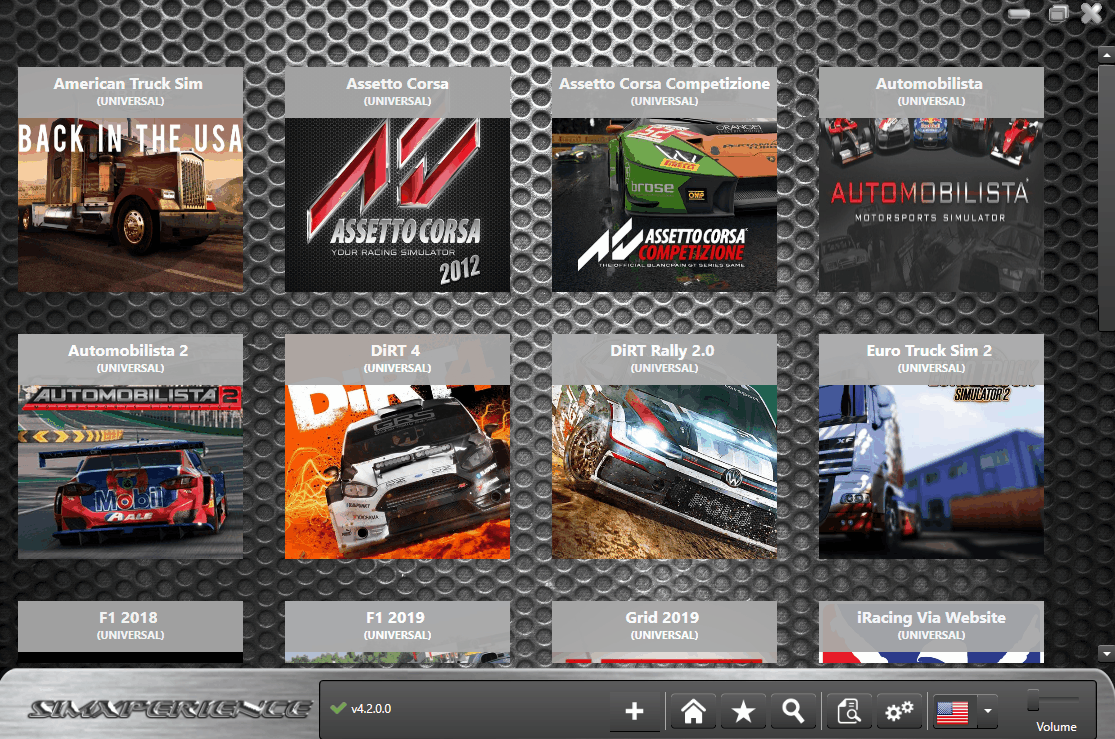Select the home icon in the toolbar
The height and width of the screenshot is (739, 1115).
pos(692,711)
